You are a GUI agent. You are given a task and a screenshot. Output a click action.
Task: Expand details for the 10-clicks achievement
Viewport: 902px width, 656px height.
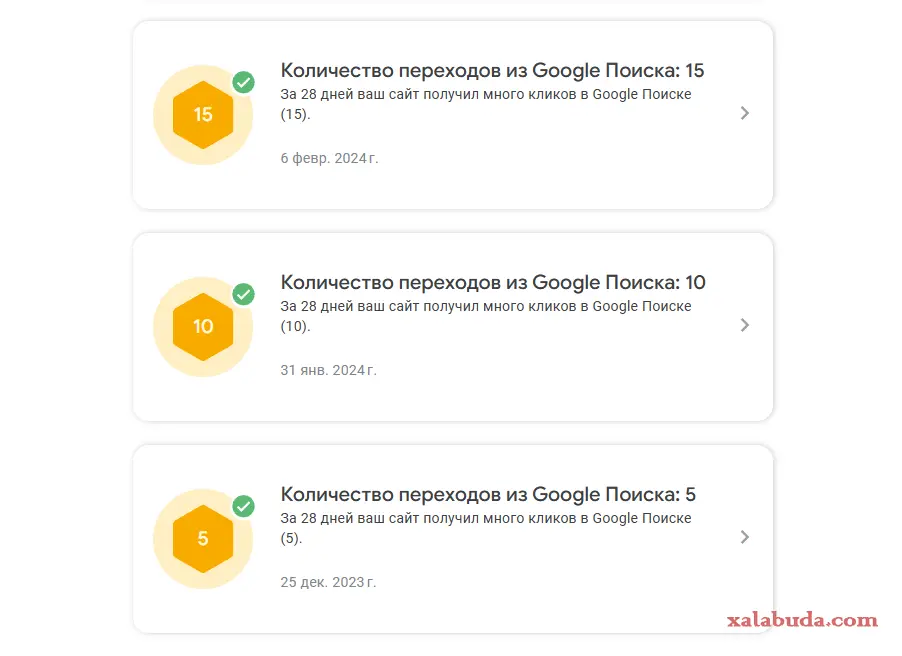click(x=744, y=325)
